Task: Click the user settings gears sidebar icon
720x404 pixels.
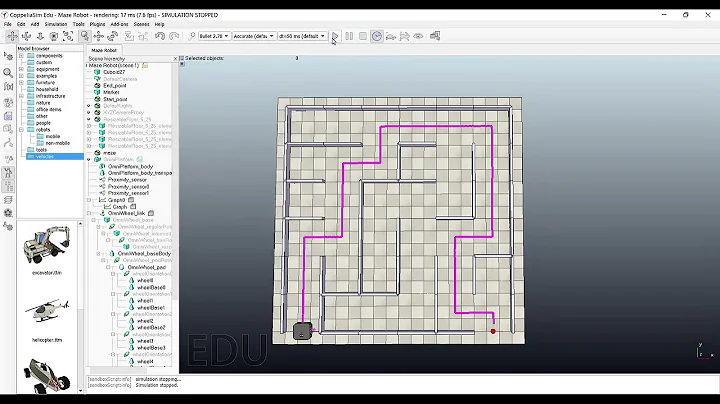Action: [x=8, y=226]
